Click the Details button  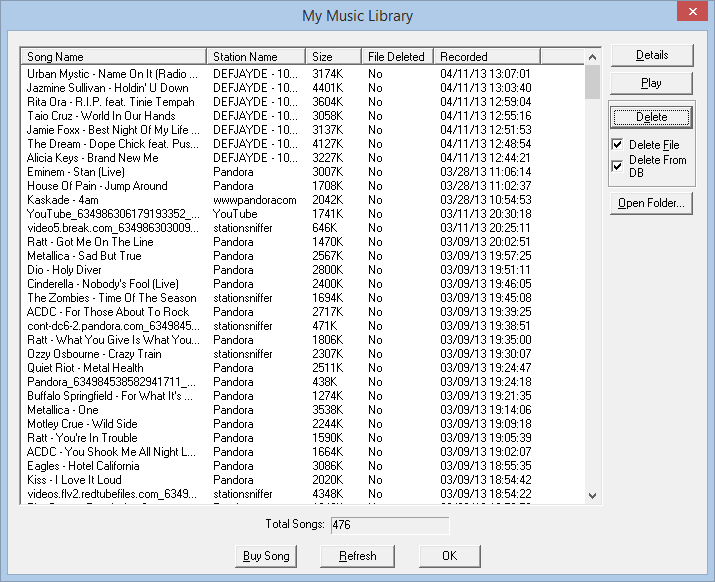(x=652, y=55)
